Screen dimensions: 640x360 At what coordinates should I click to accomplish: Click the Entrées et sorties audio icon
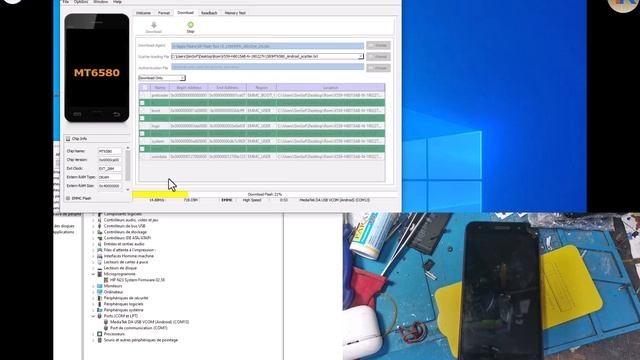point(99,244)
